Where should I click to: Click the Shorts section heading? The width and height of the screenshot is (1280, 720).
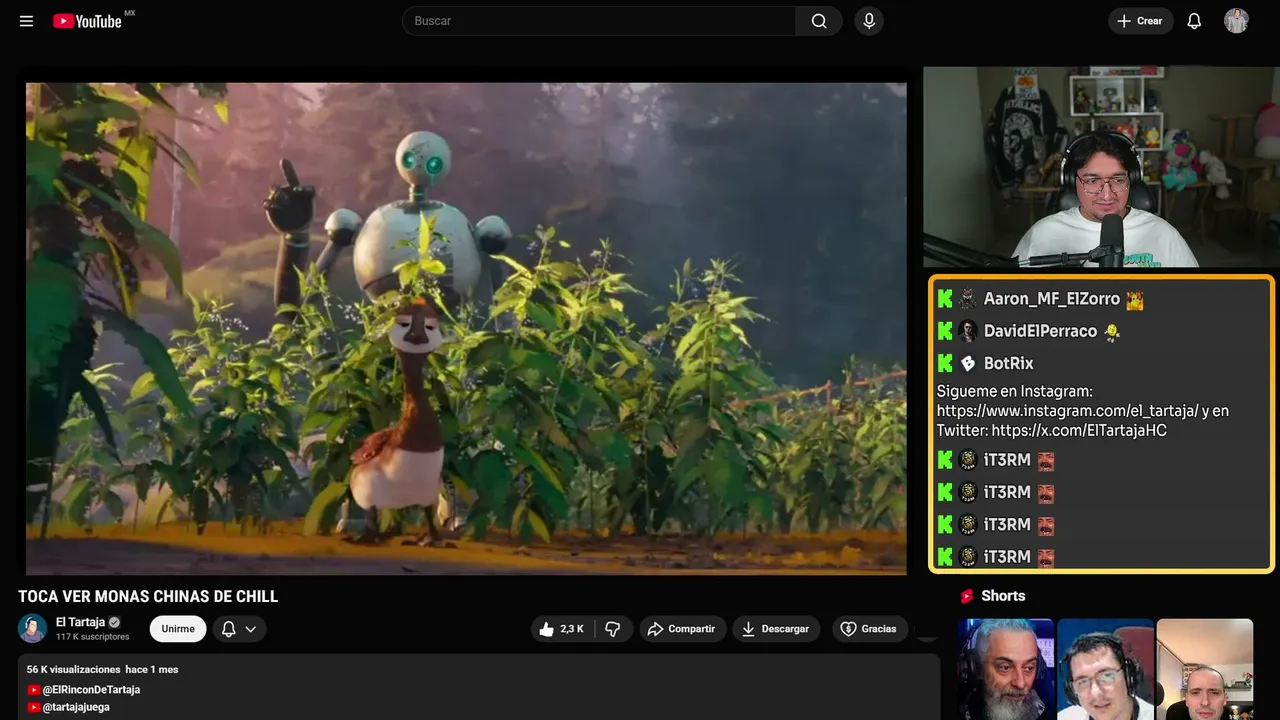click(1003, 596)
